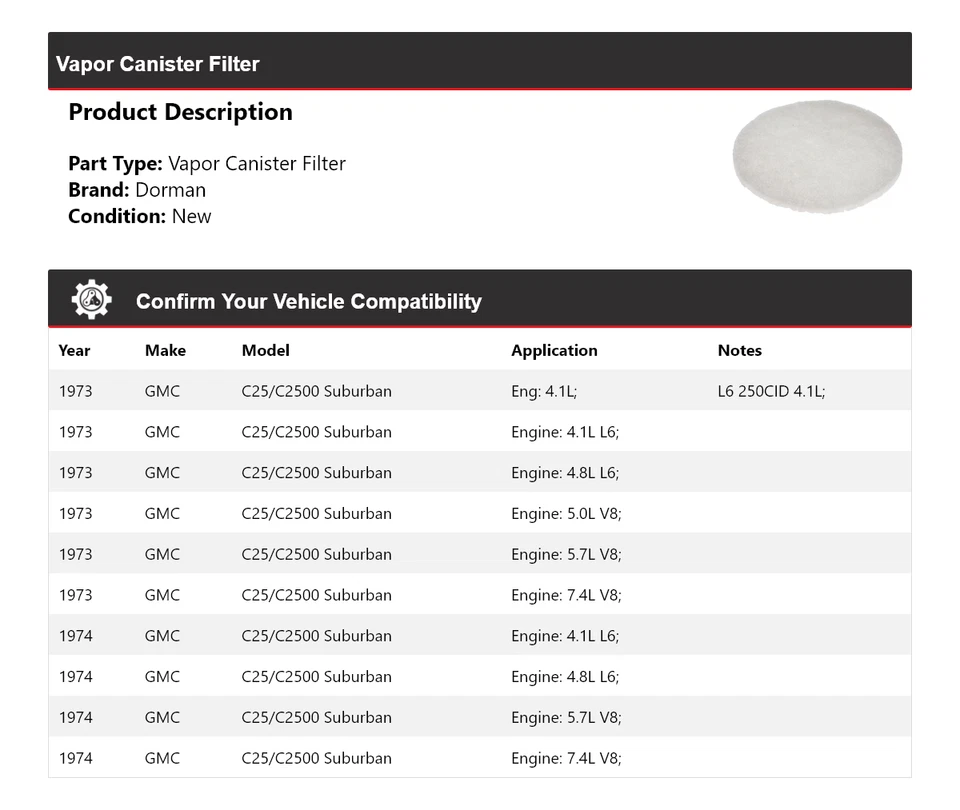Click the Condition: New text
The image size is (960, 810).
pos(140,216)
